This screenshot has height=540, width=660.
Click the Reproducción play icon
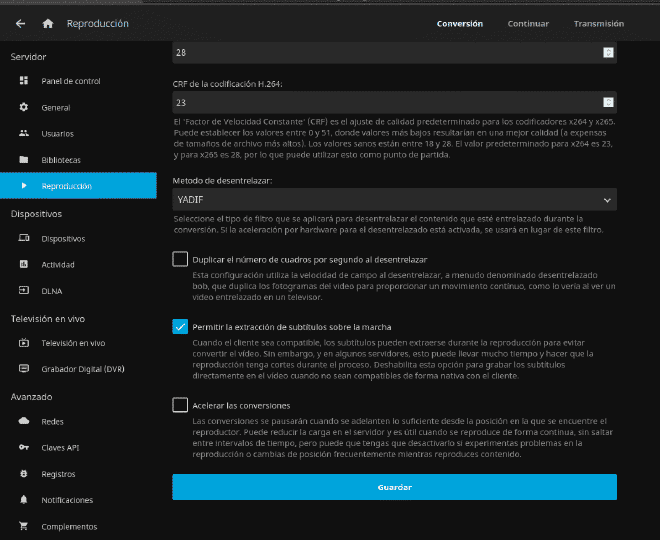click(x=24, y=186)
